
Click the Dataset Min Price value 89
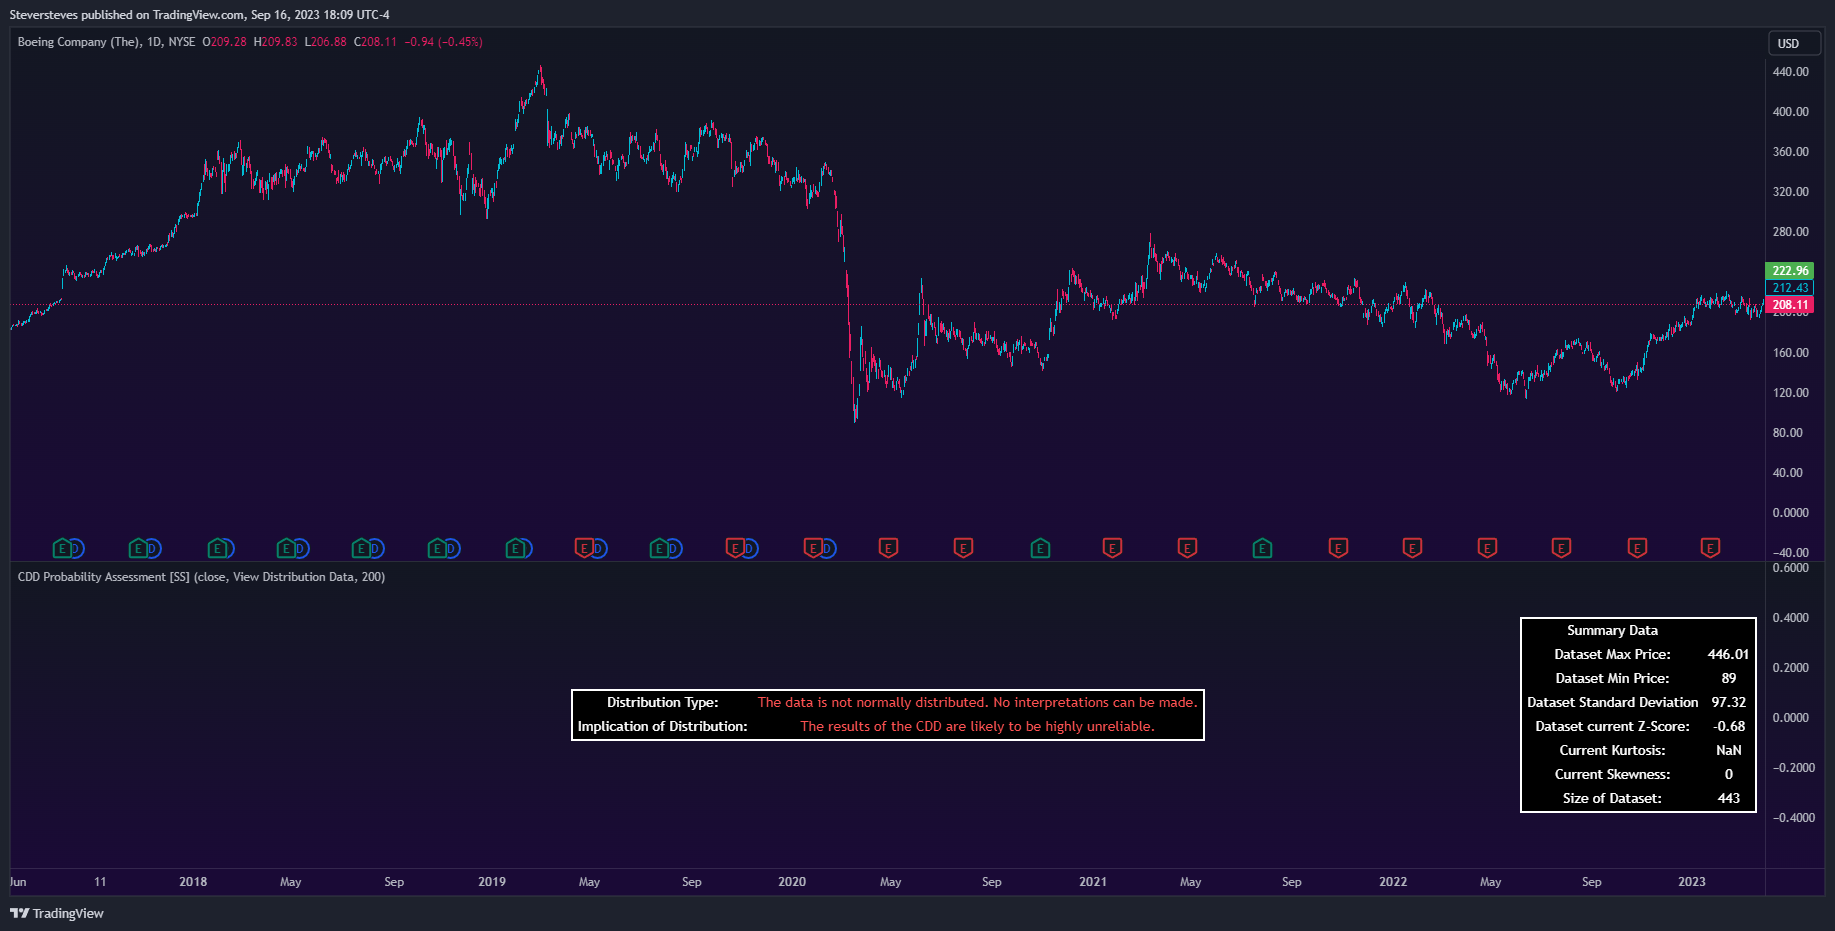(1728, 679)
